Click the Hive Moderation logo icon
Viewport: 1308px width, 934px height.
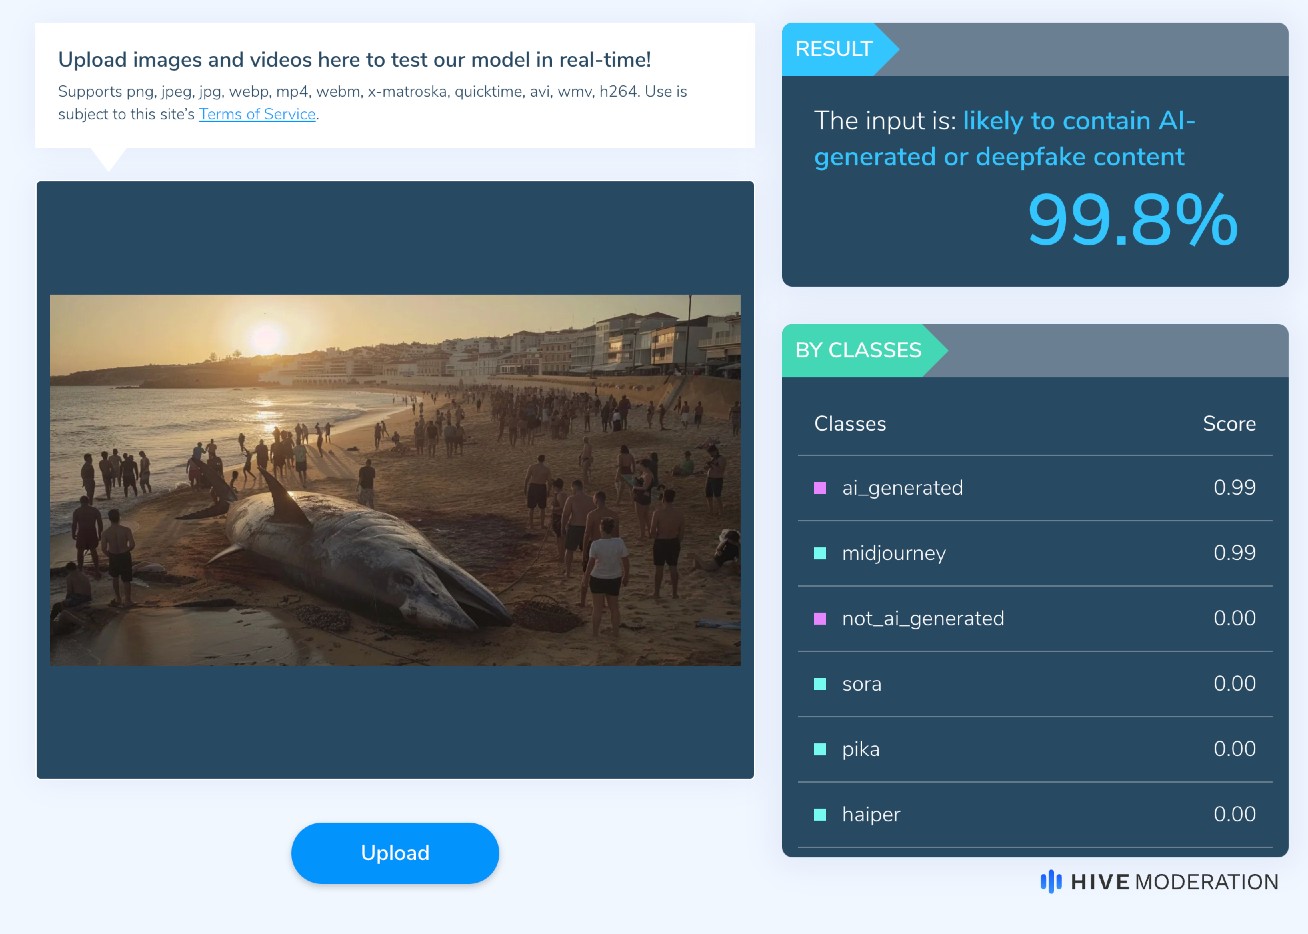point(1051,881)
